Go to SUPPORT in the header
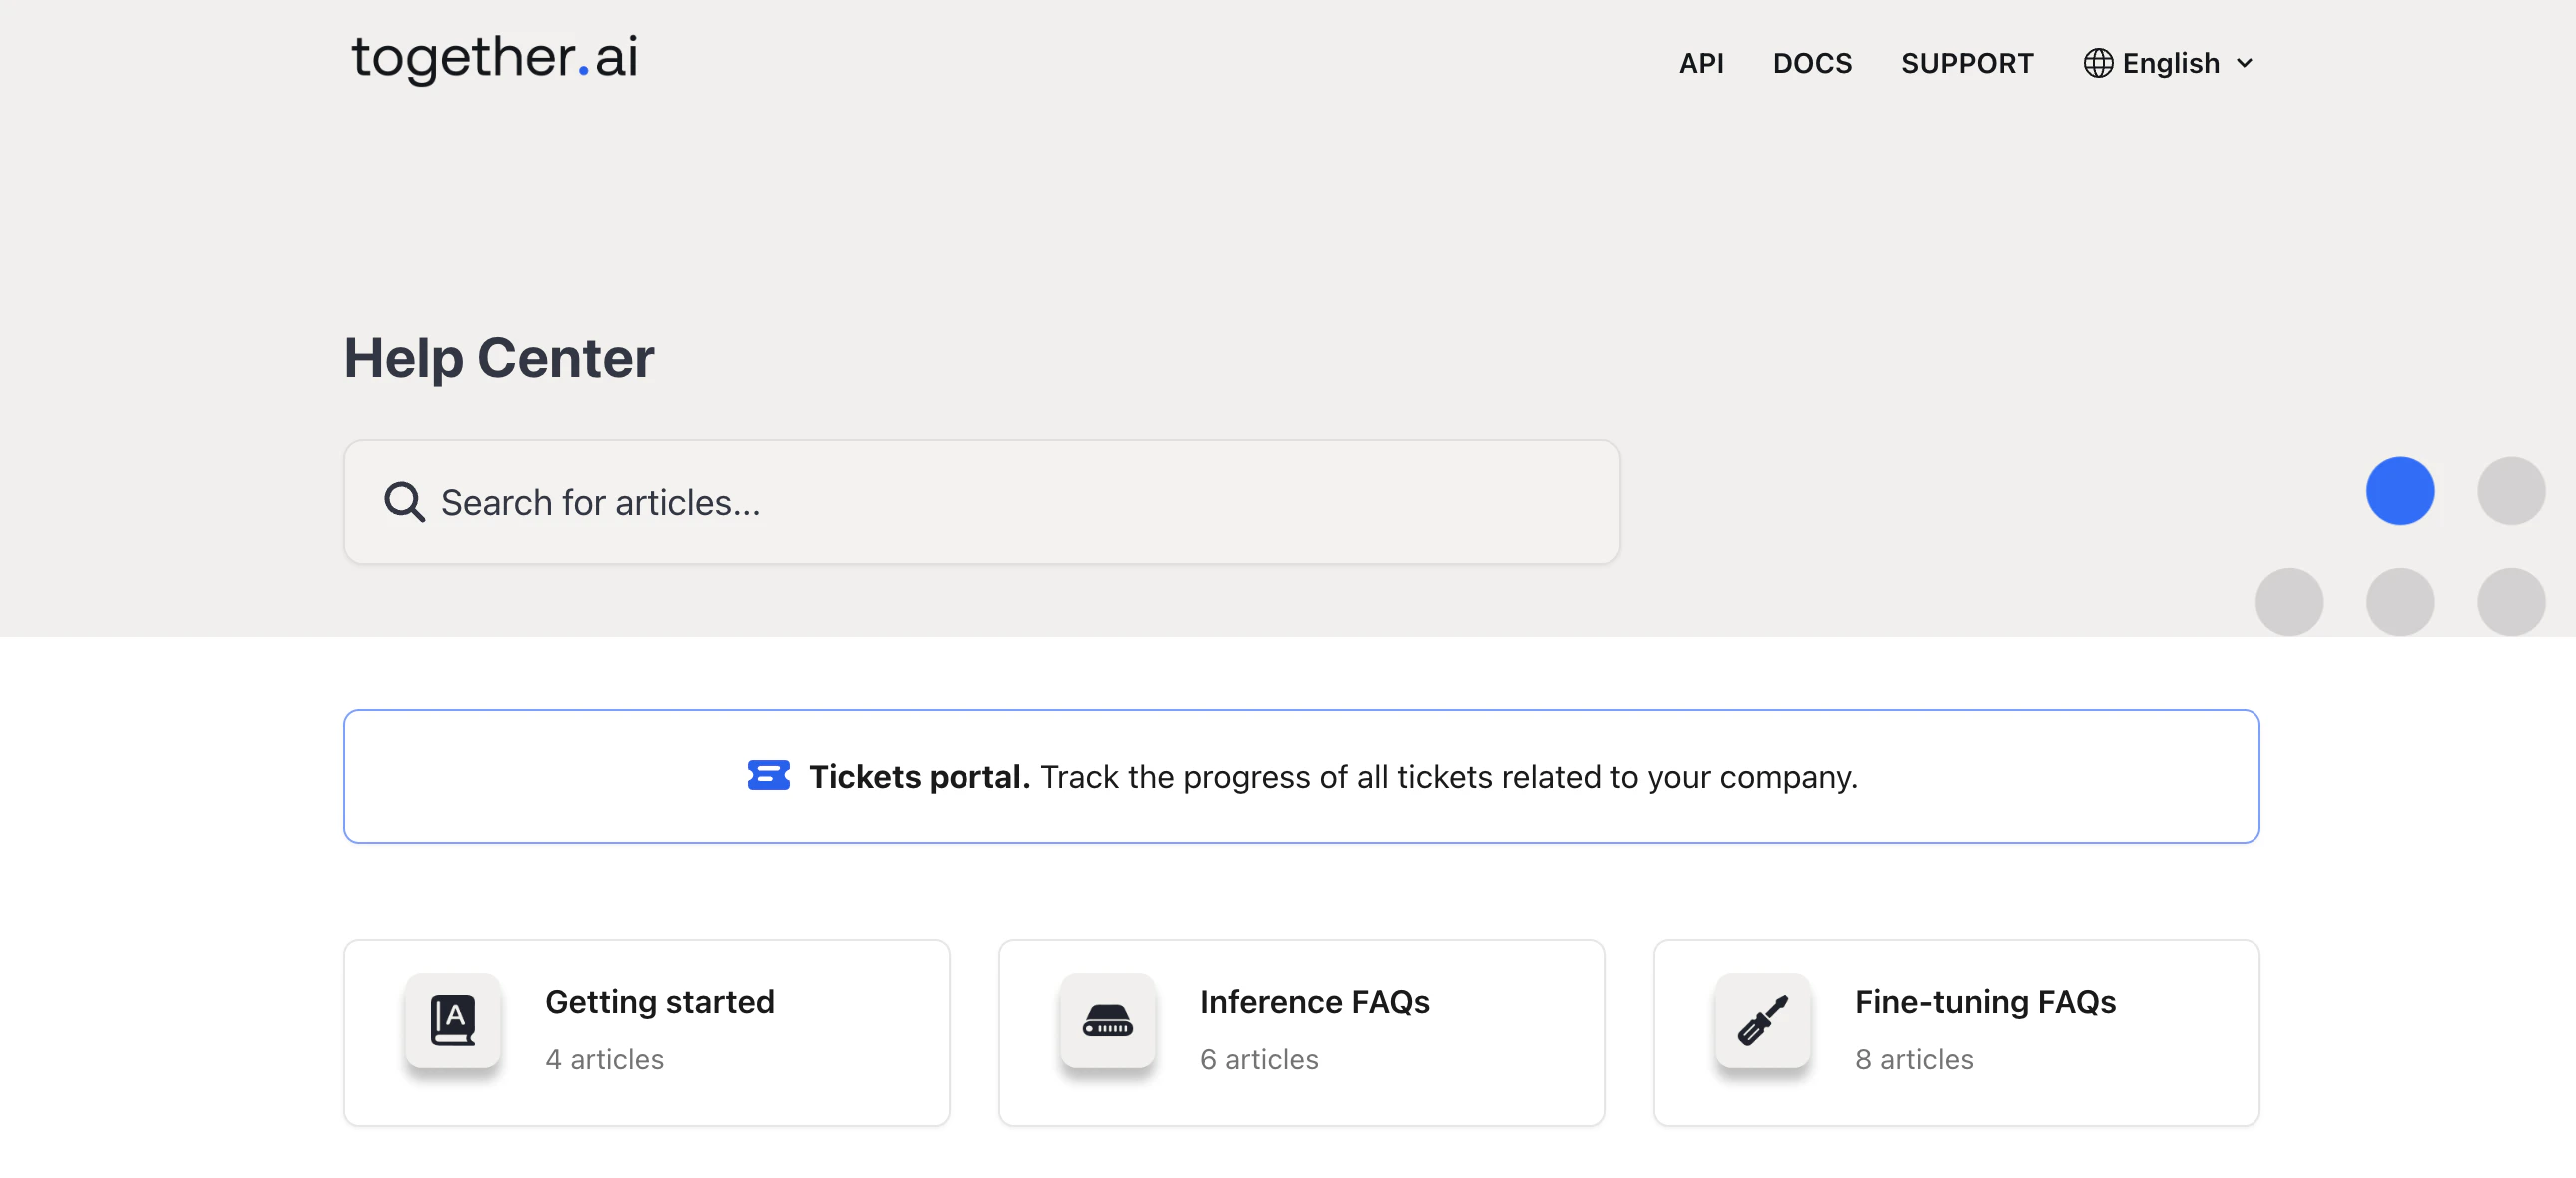The width and height of the screenshot is (2576, 1178). click(x=1966, y=63)
